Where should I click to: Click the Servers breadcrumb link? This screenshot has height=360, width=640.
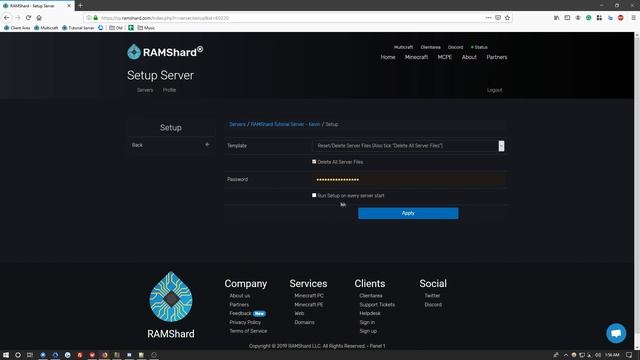point(237,124)
